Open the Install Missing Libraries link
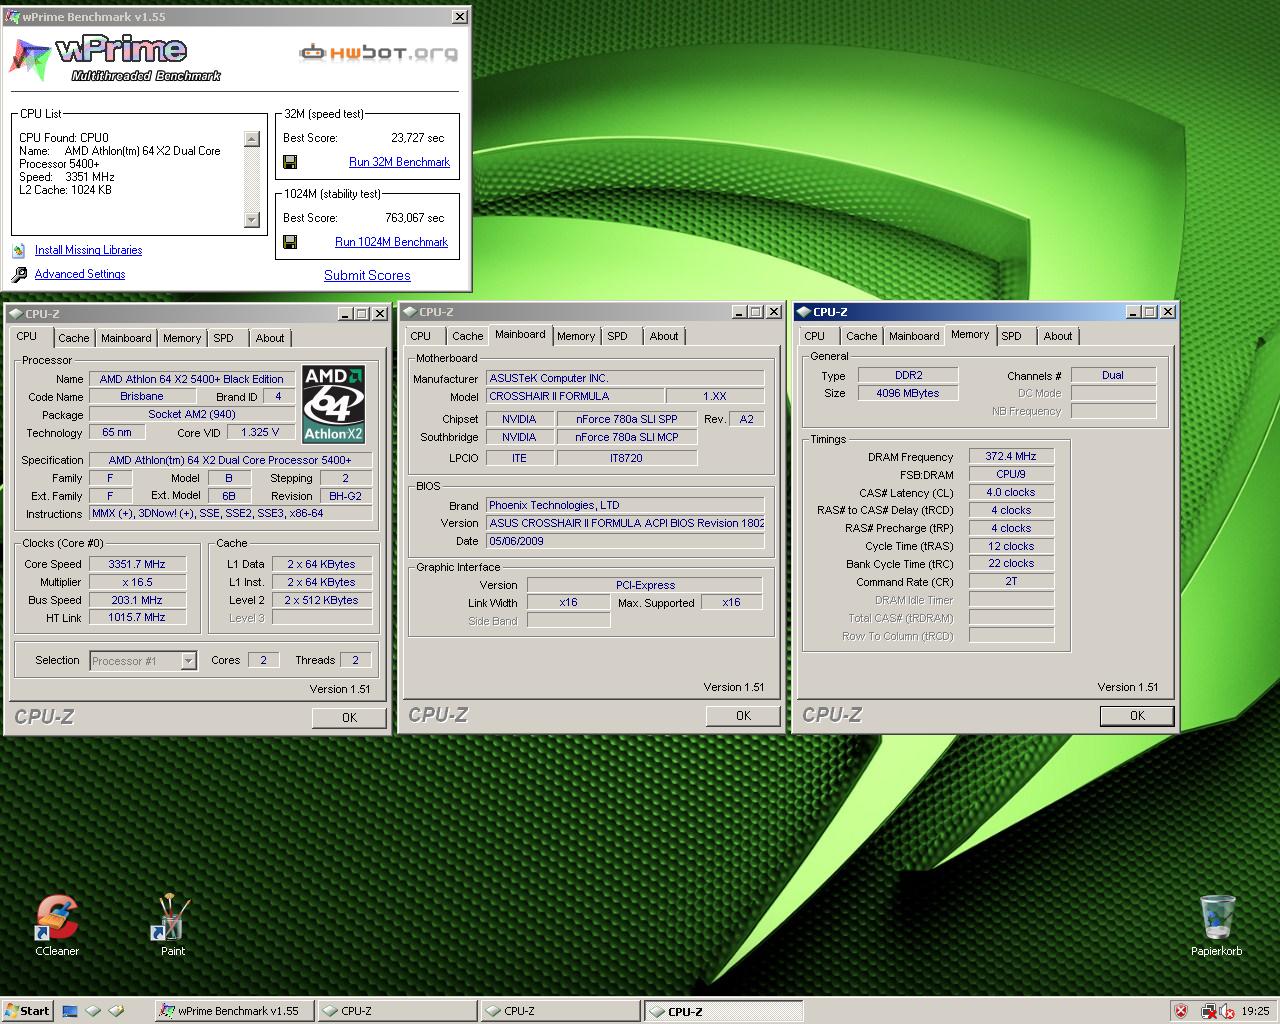 pyautogui.click(x=88, y=250)
